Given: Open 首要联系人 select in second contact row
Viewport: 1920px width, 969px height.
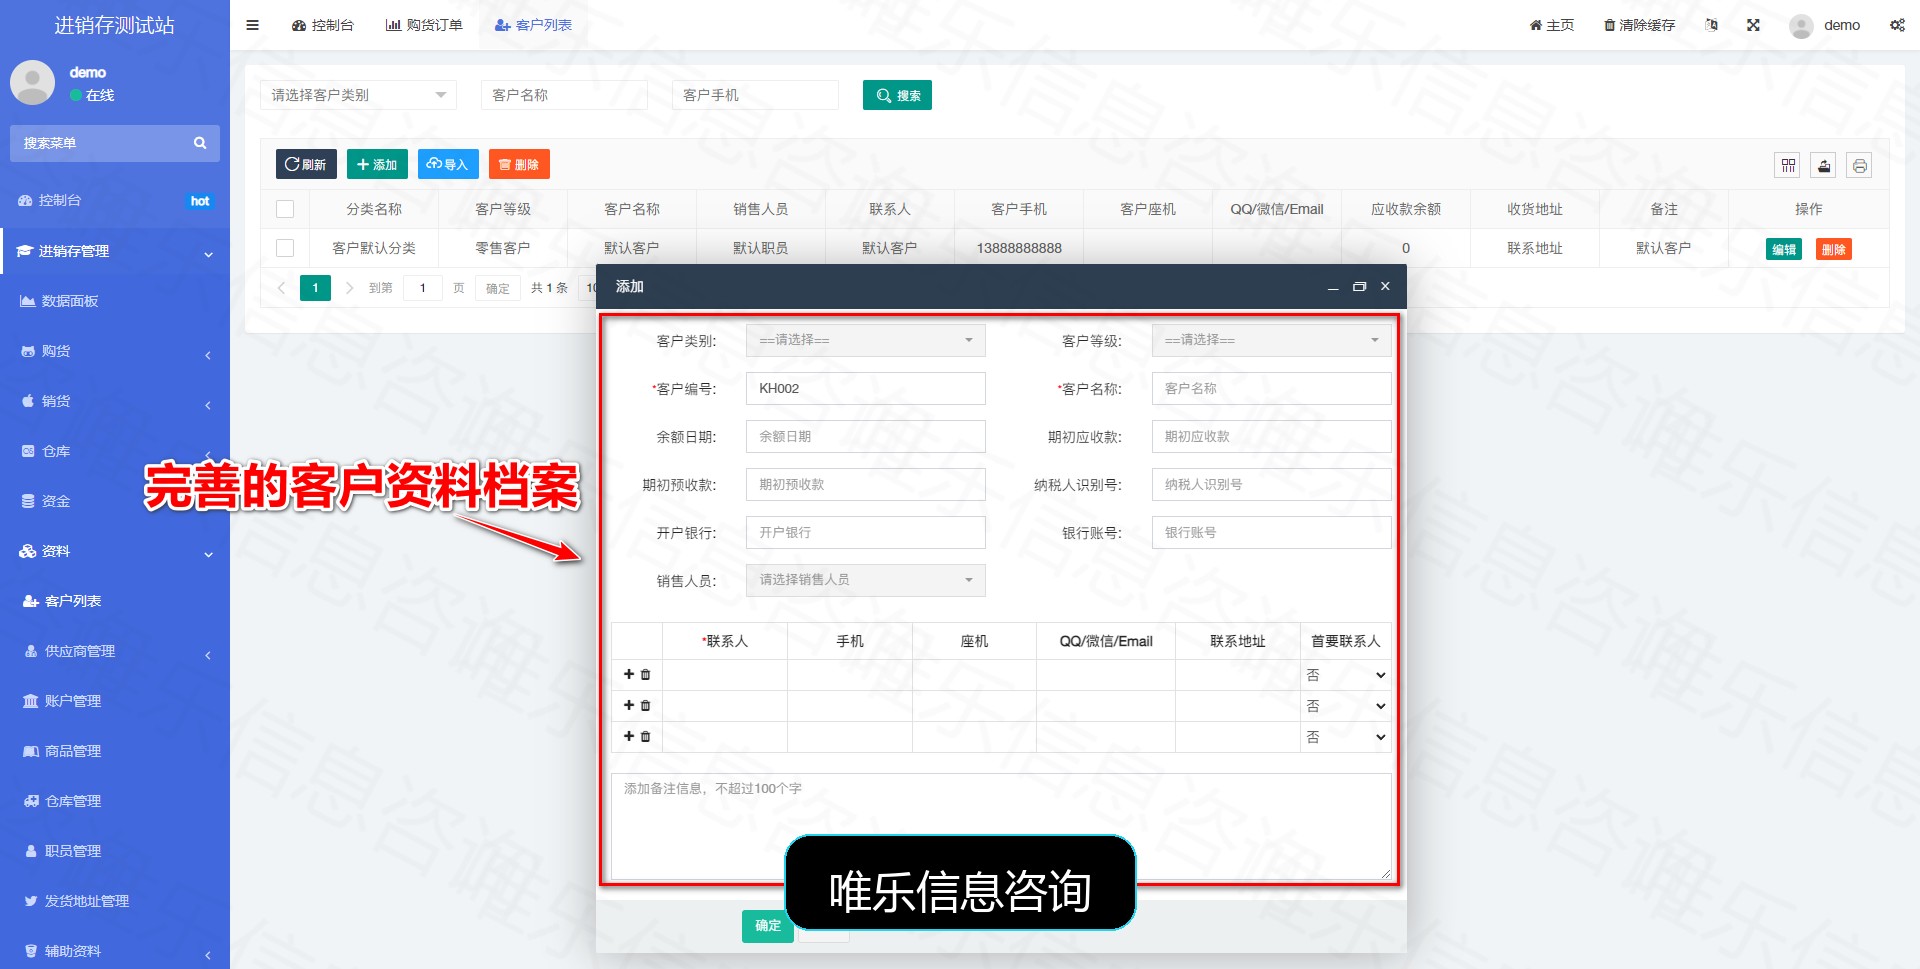Looking at the screenshot, I should pyautogui.click(x=1345, y=706).
